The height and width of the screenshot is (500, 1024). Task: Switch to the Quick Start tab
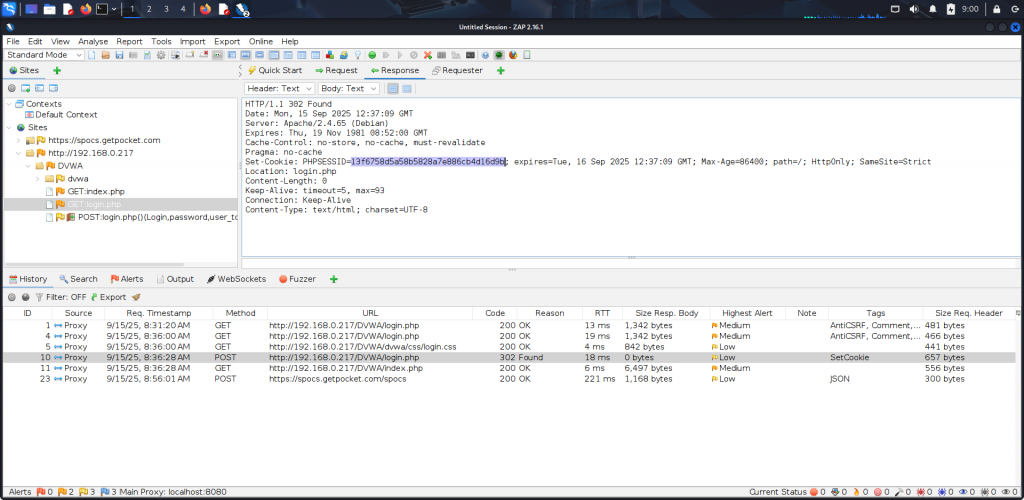274,70
